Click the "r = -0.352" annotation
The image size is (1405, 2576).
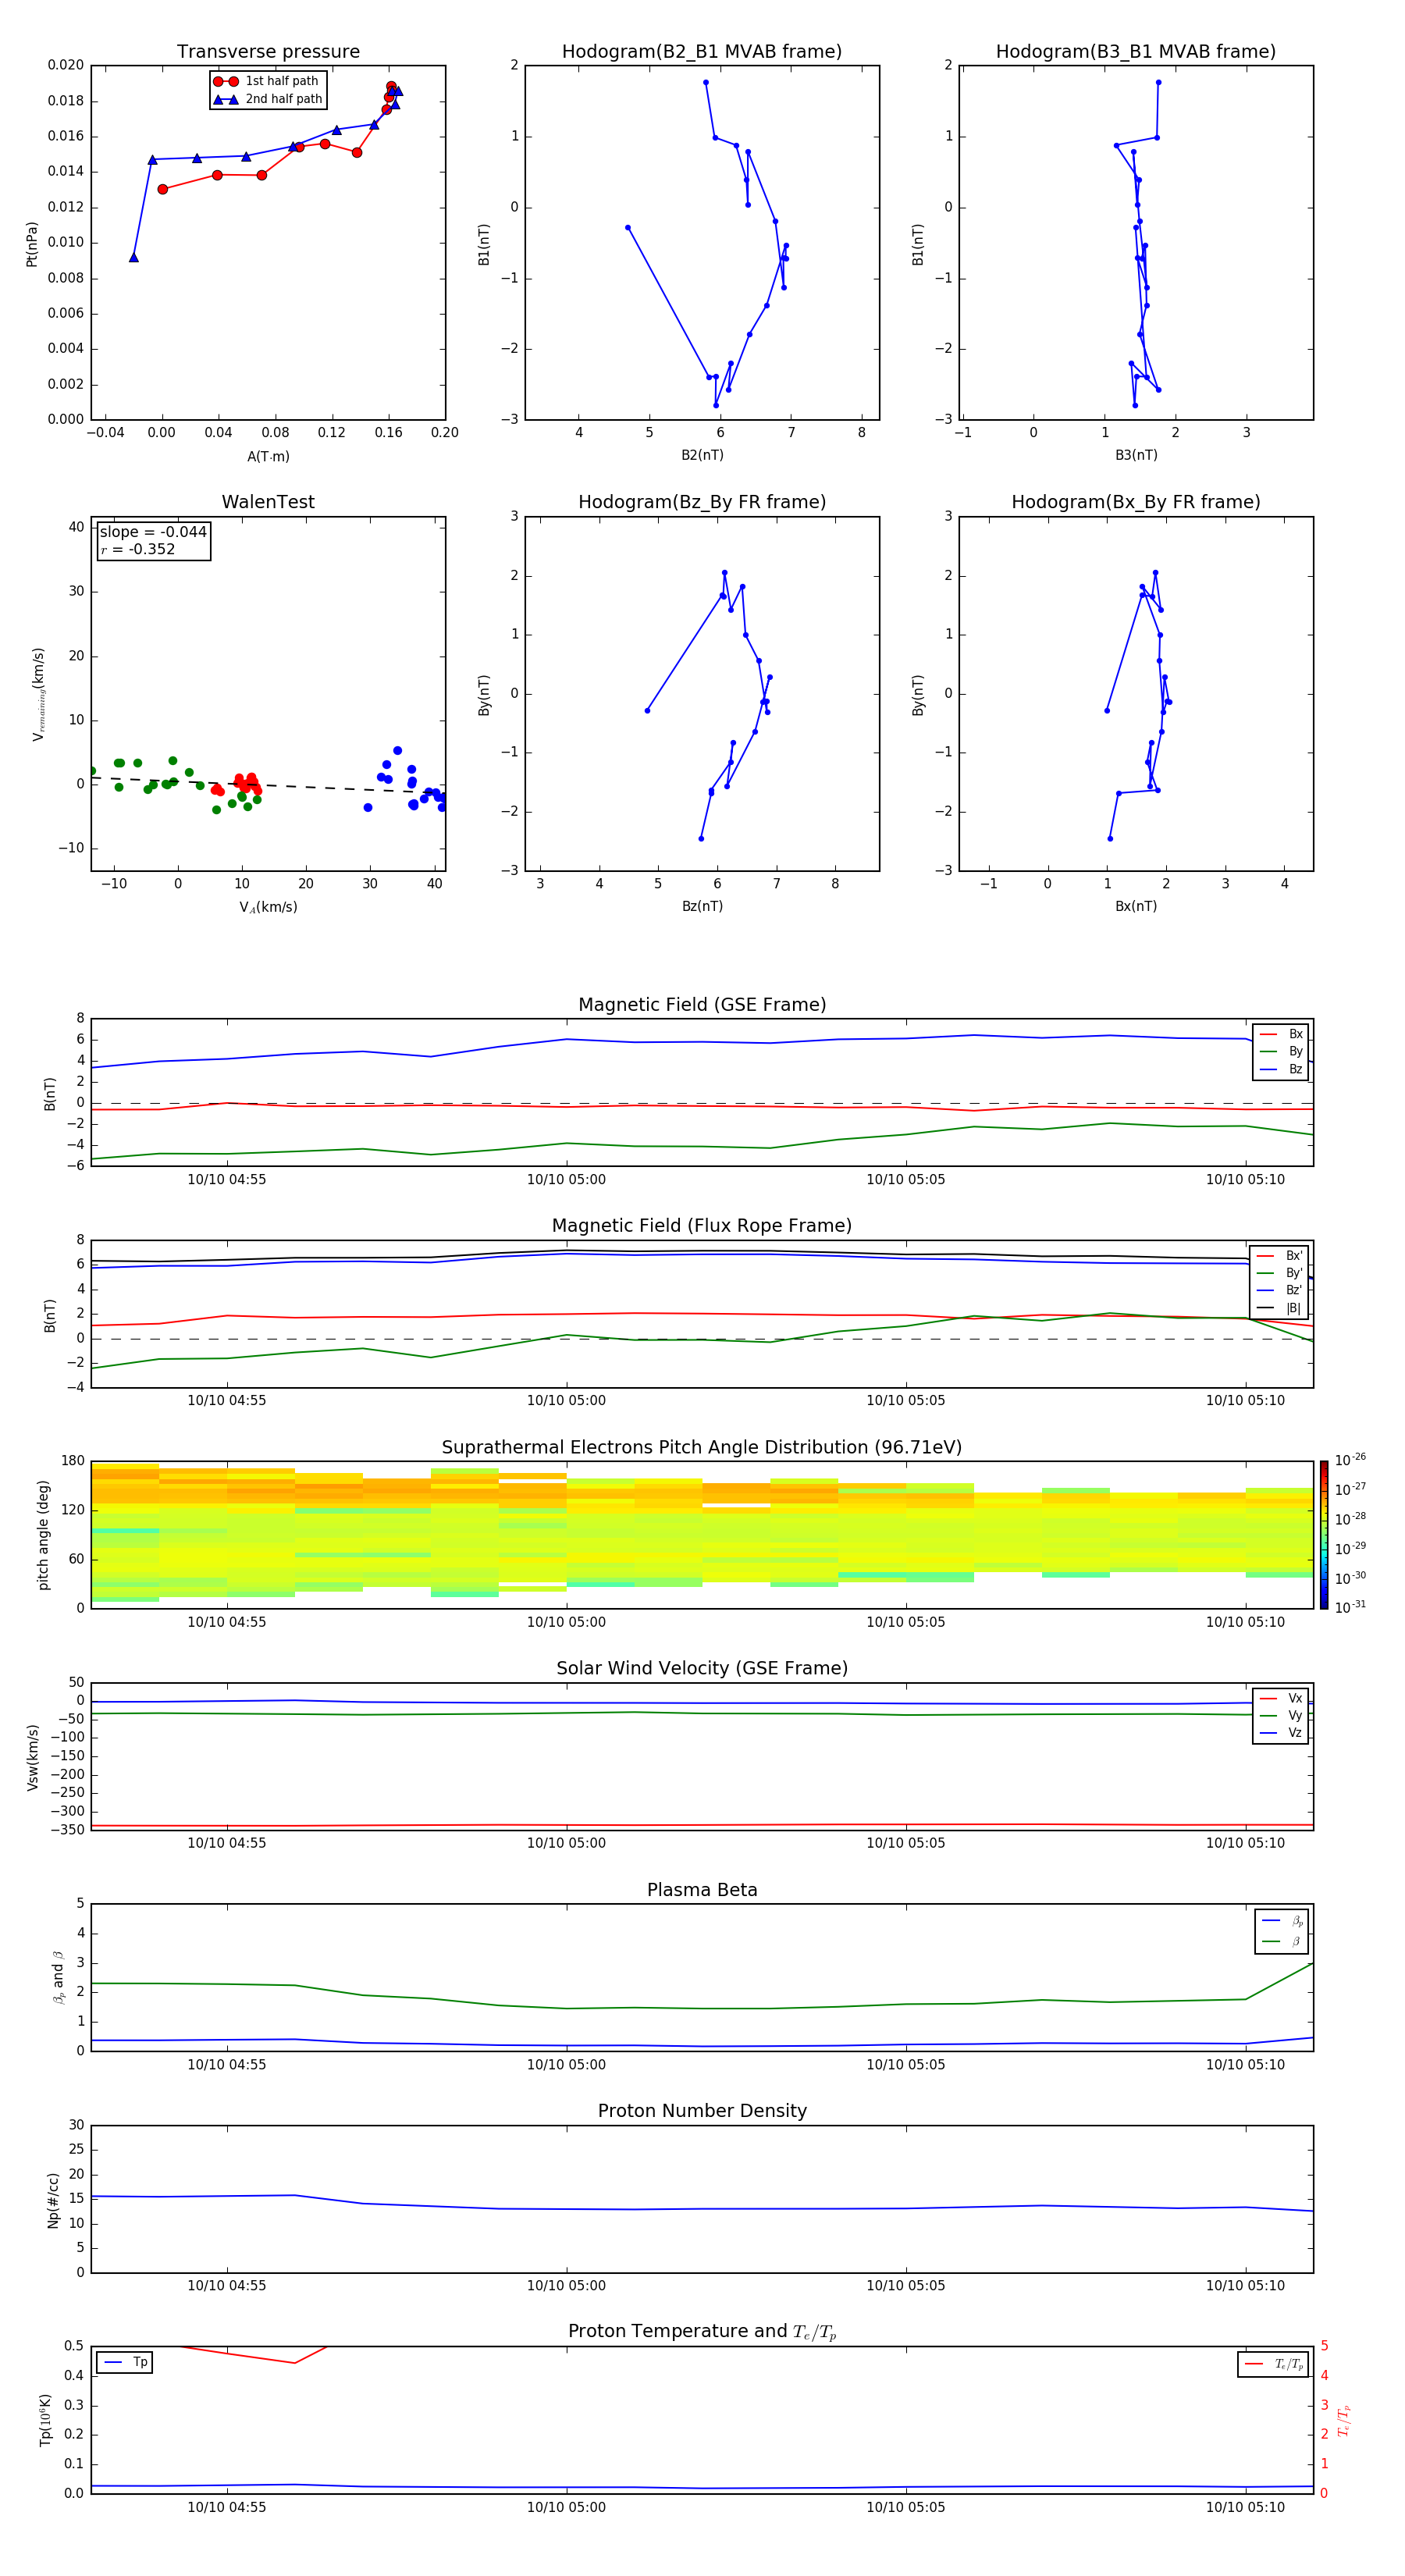pos(138,549)
